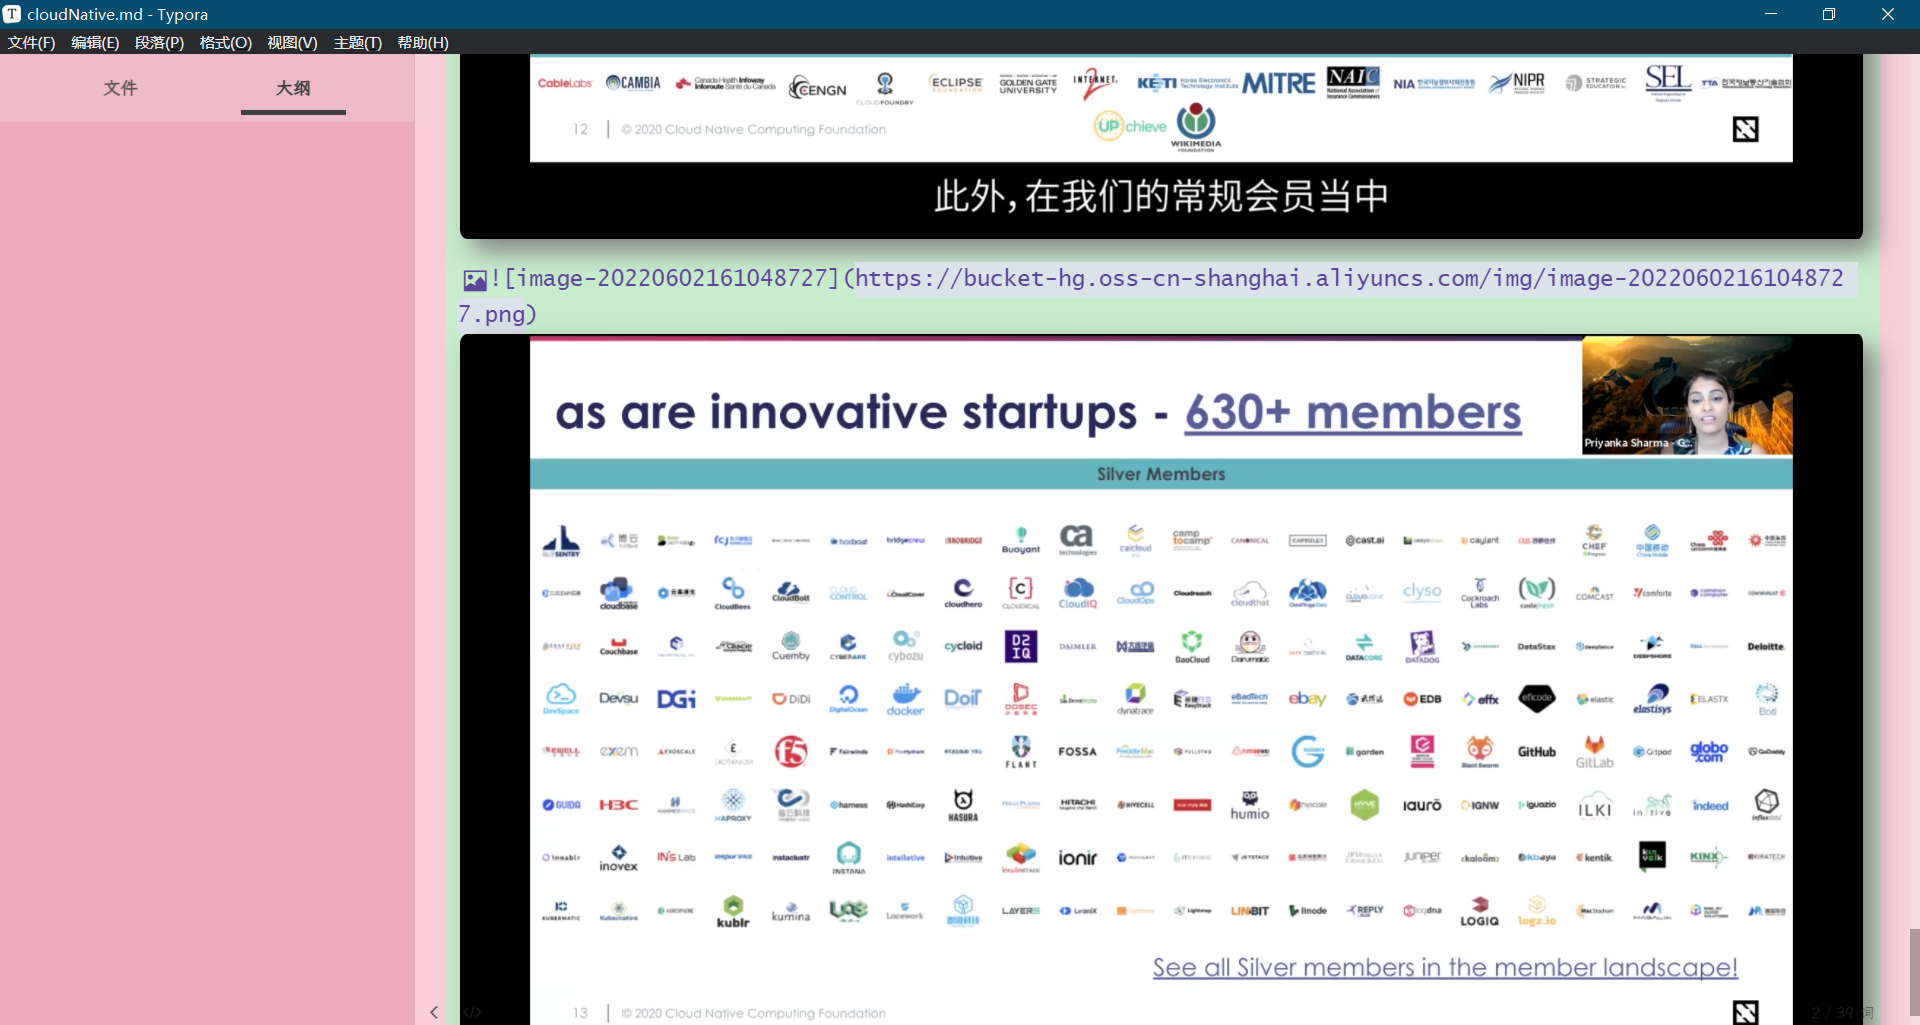Viewport: 1920px width, 1025px height.
Task: Open the 格式(O) menu
Action: coord(225,42)
